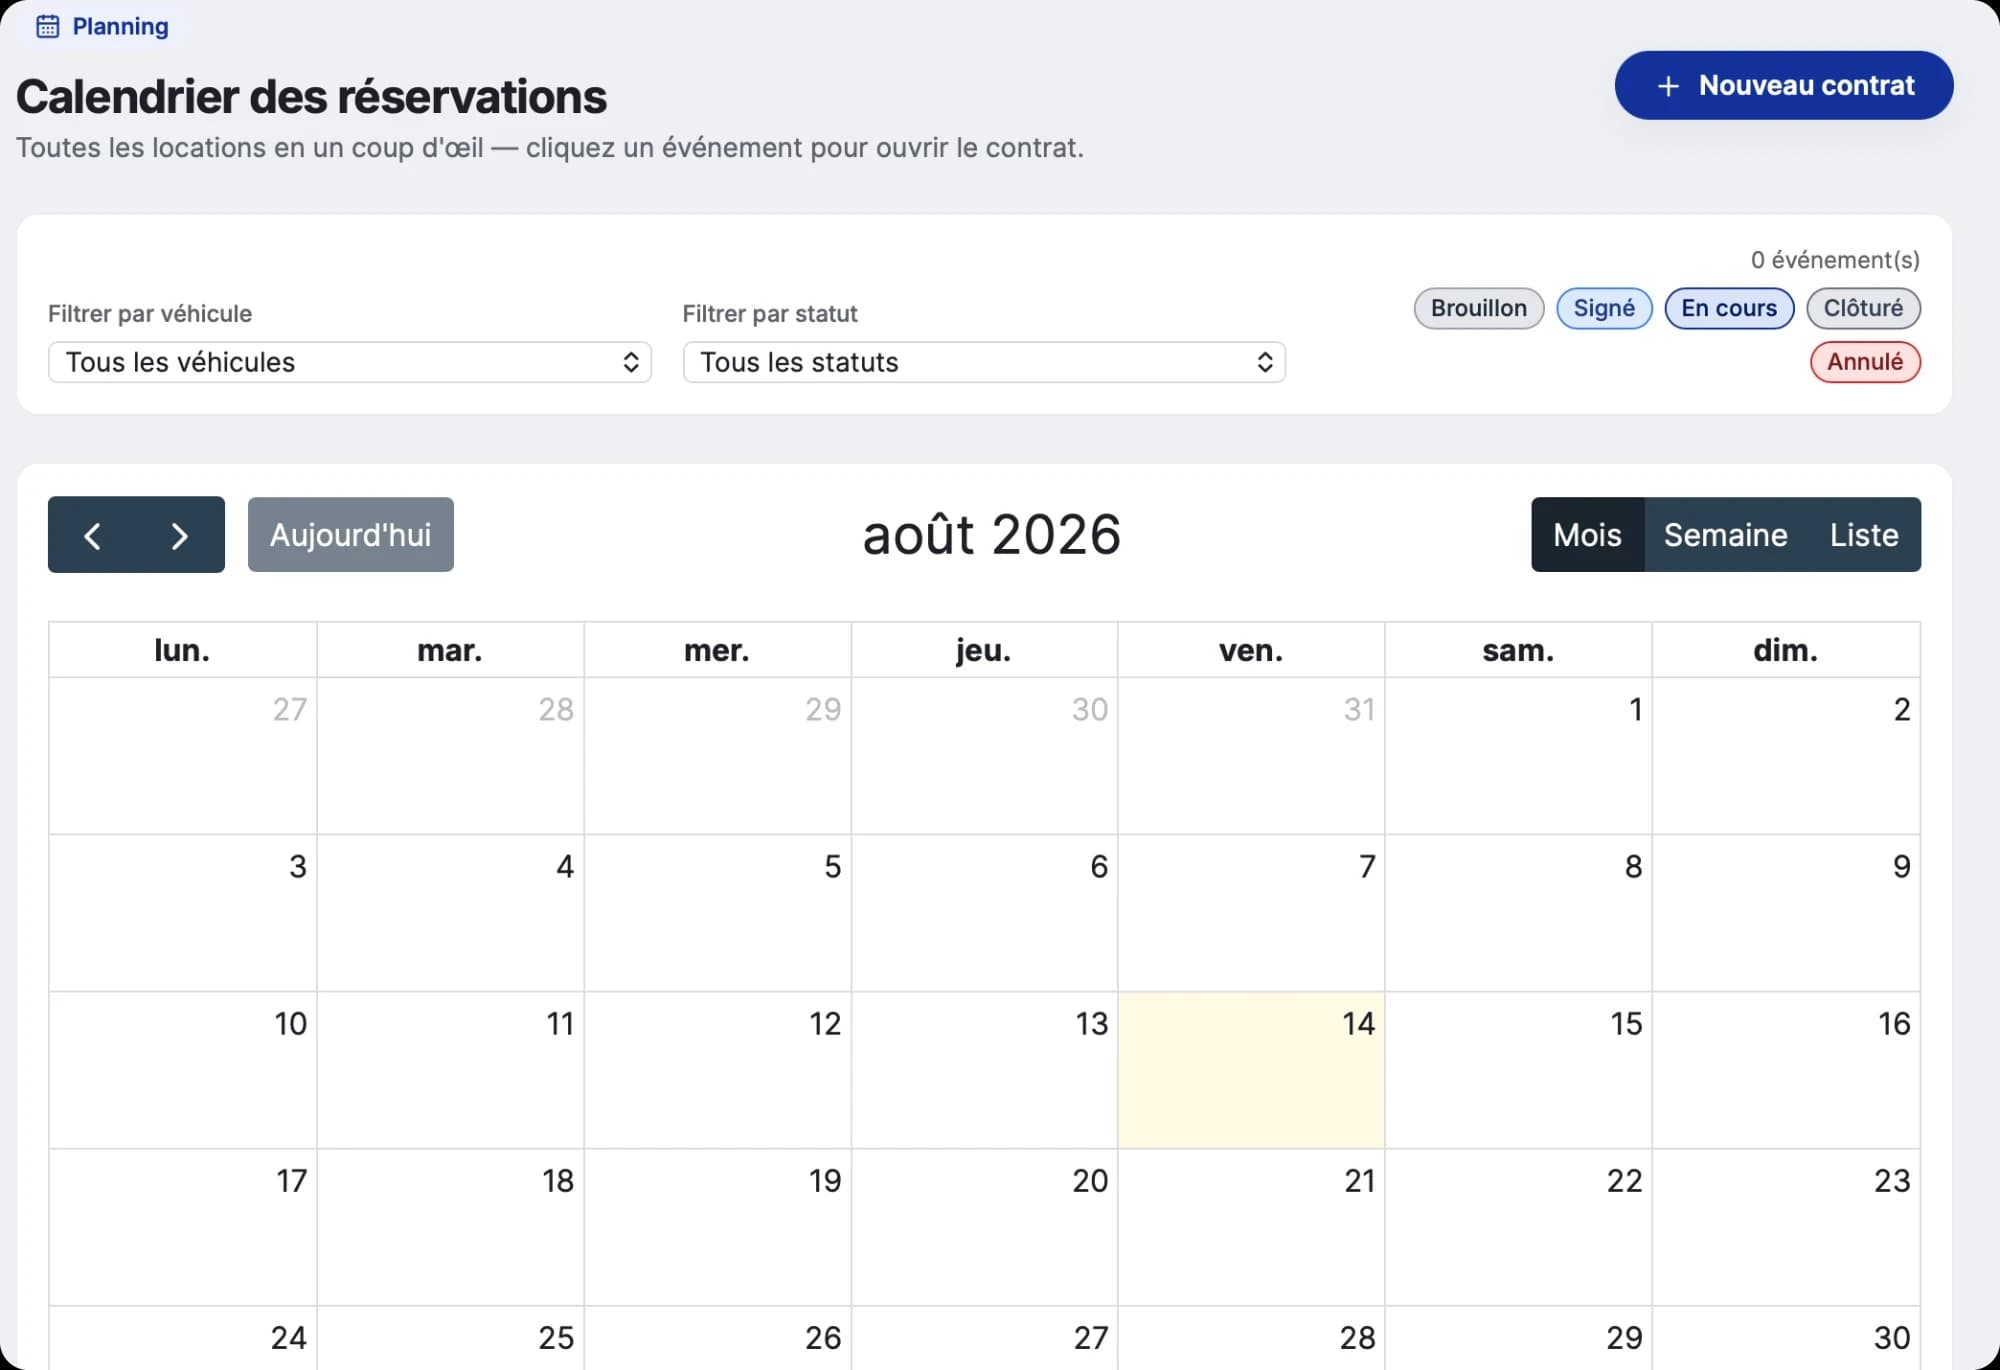Click 'Calendrier des réservations' heading
2000x1370 pixels.
click(x=311, y=97)
